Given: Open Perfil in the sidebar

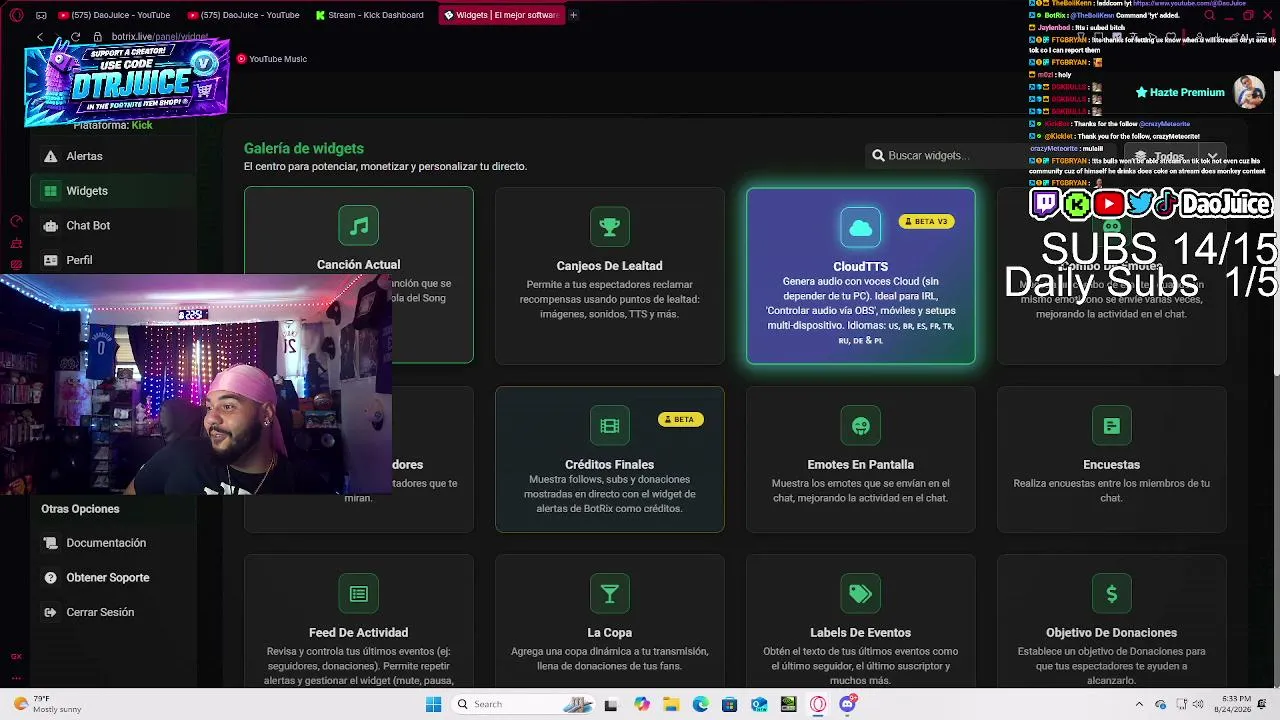Looking at the screenshot, I should click(112, 260).
